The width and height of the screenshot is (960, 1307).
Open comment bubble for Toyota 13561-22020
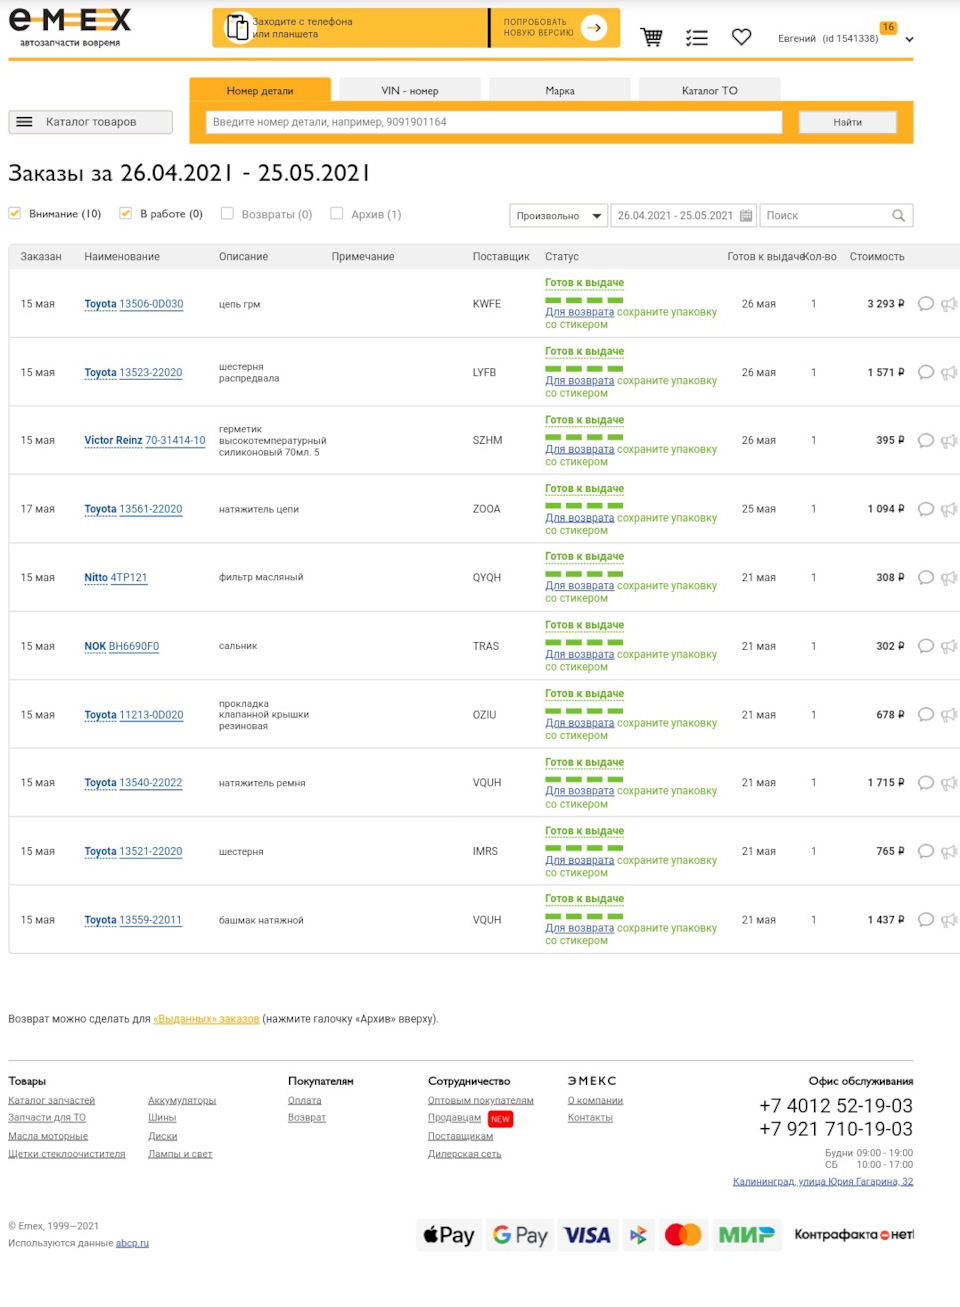pos(926,509)
